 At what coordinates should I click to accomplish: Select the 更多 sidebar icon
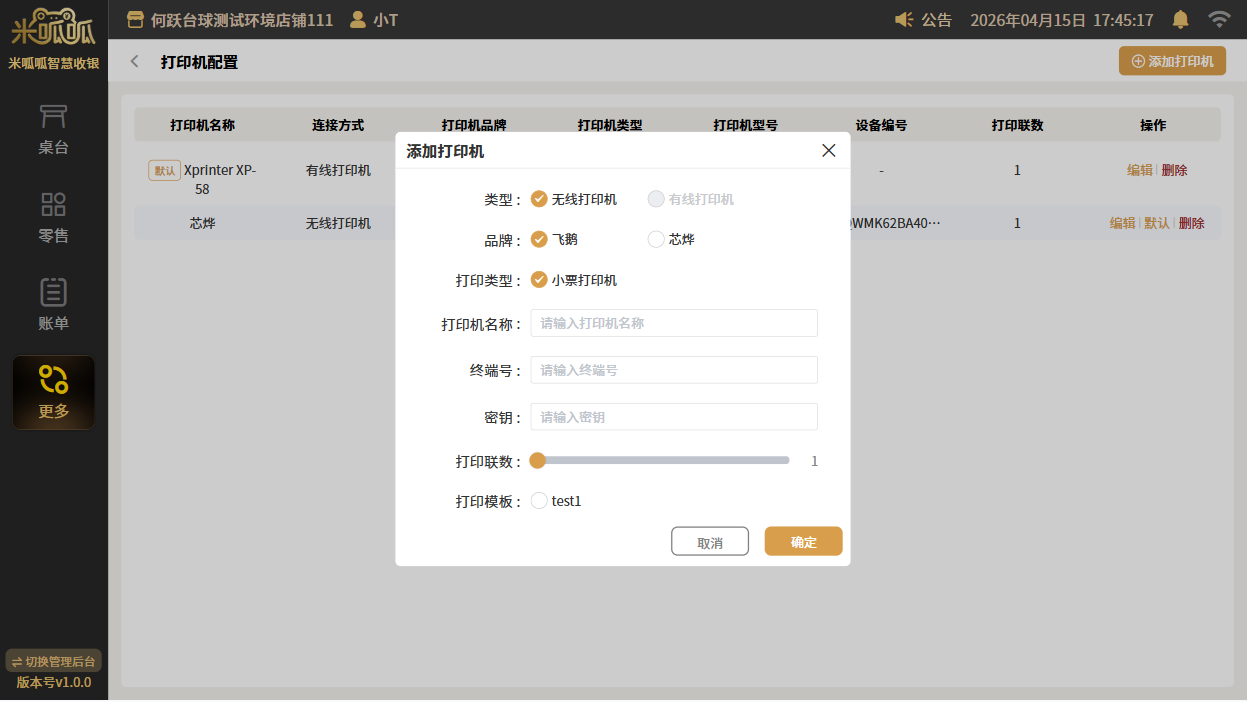[x=53, y=380]
